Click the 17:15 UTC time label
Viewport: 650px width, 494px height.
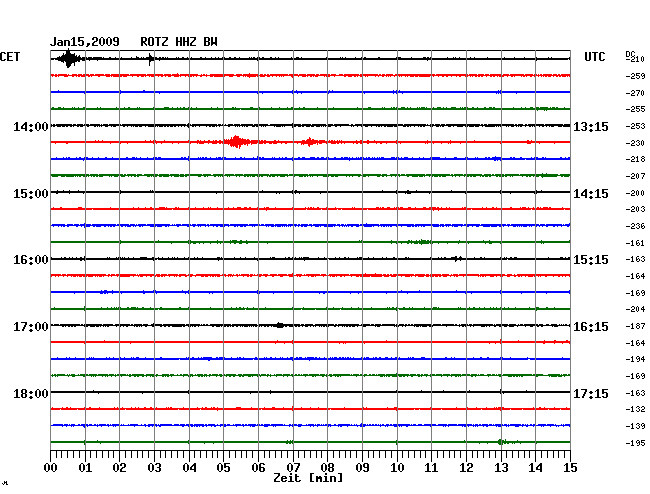click(x=591, y=393)
